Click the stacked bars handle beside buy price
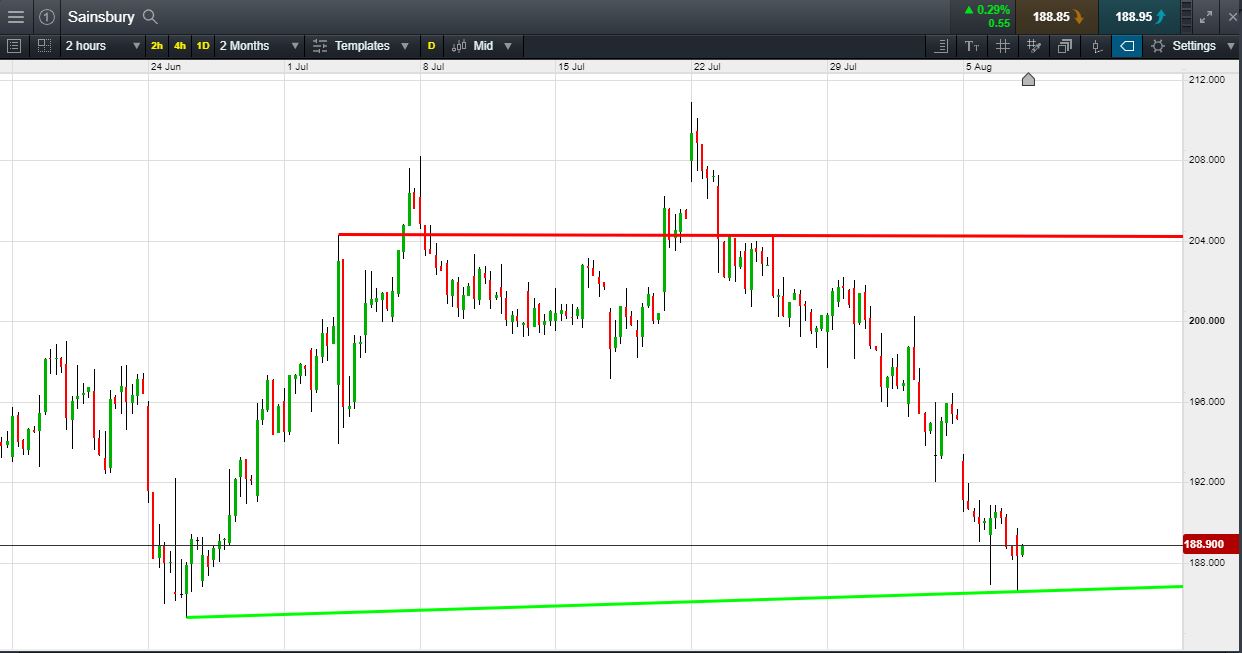This screenshot has height=653, width=1242. 1186,16
